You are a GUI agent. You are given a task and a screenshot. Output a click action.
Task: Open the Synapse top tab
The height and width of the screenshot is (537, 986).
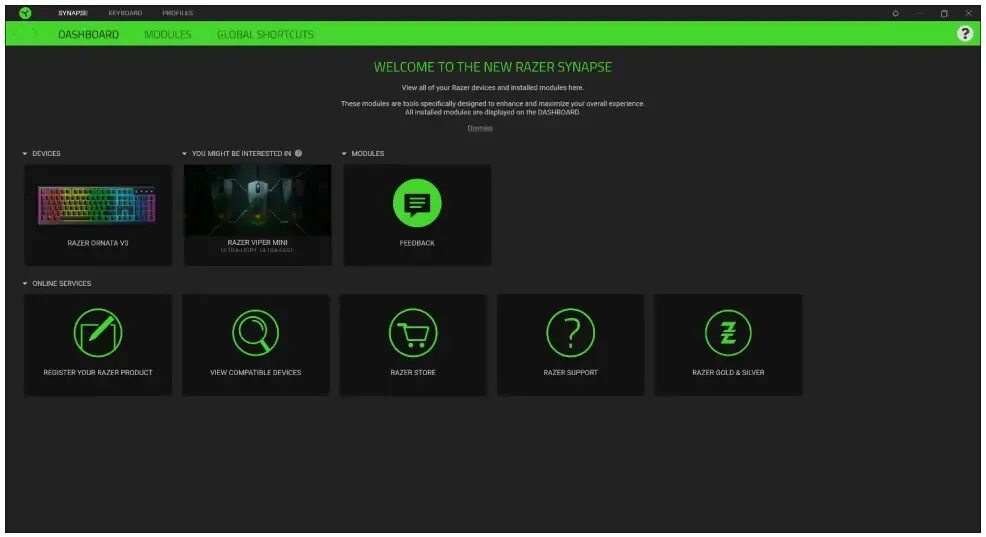pyautogui.click(x=73, y=13)
